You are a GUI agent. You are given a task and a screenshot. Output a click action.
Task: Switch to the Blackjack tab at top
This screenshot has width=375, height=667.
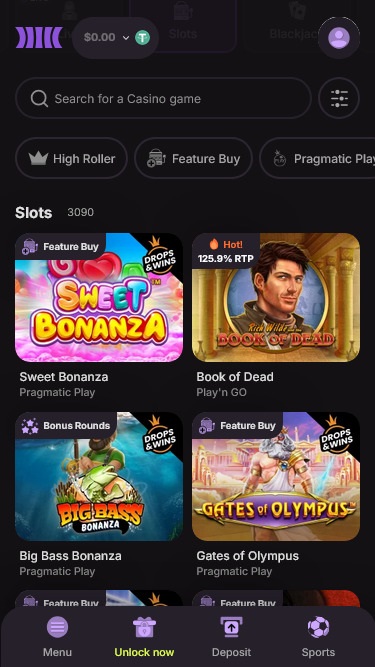pyautogui.click(x=293, y=26)
